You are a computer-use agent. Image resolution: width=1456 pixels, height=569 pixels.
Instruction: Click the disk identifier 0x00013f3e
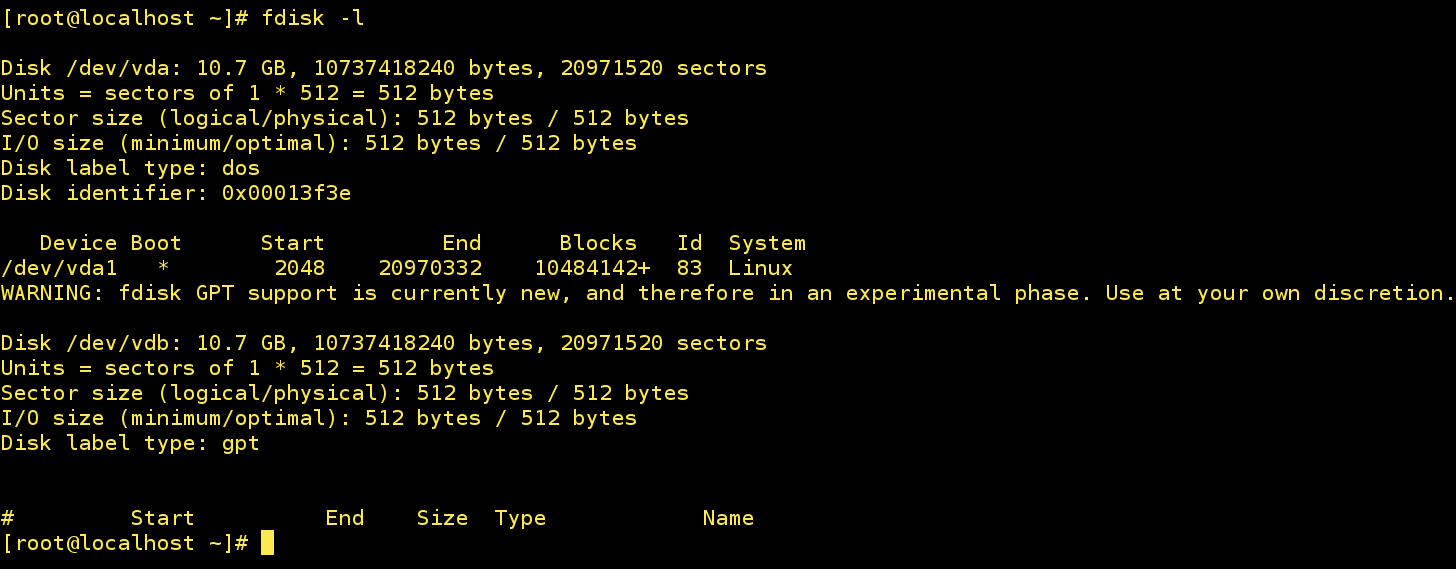click(286, 193)
